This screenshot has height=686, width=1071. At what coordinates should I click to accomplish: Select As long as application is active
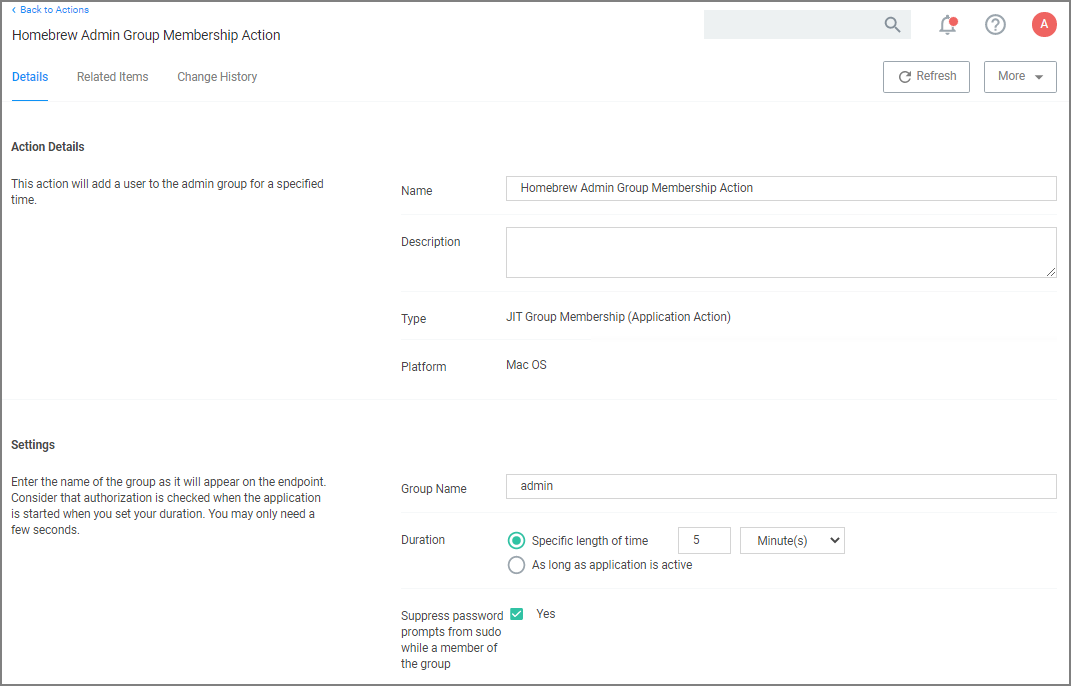pos(516,565)
